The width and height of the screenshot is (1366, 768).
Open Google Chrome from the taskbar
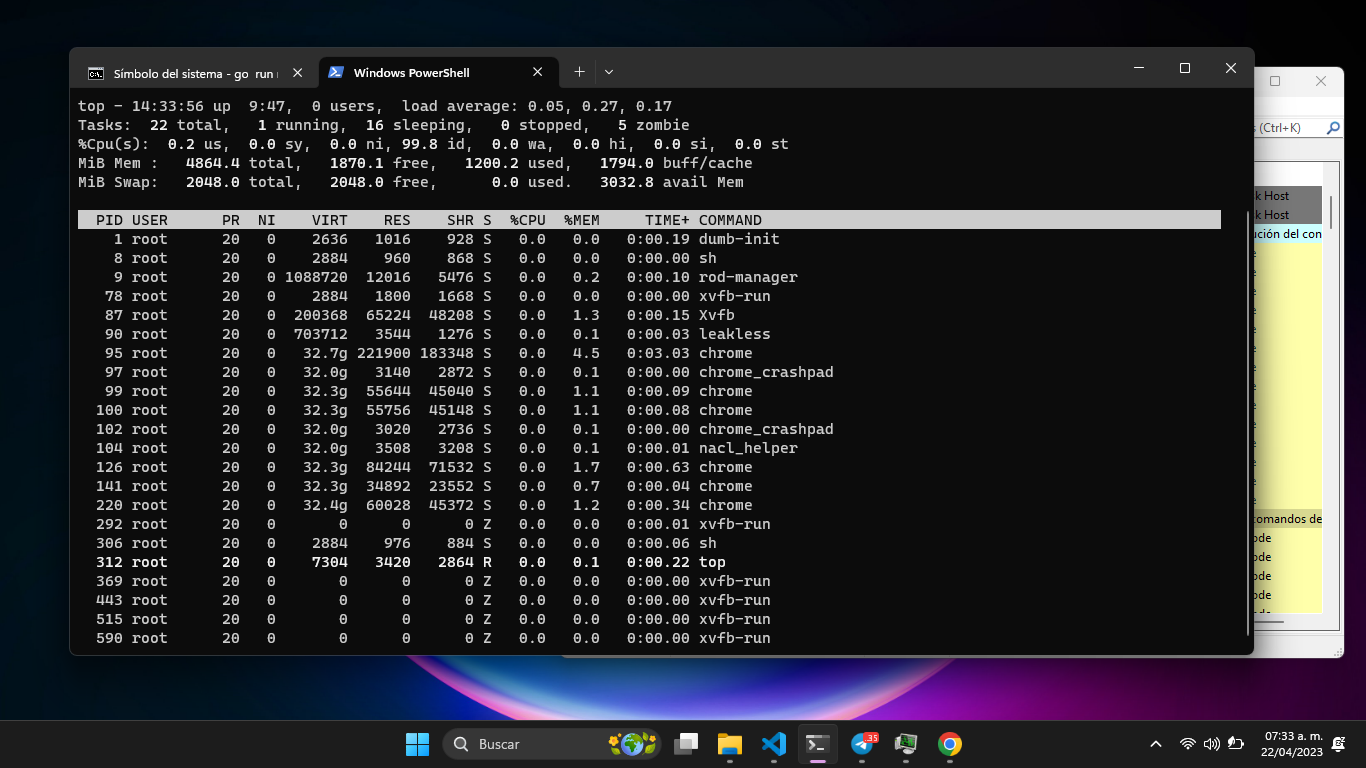[949, 744]
